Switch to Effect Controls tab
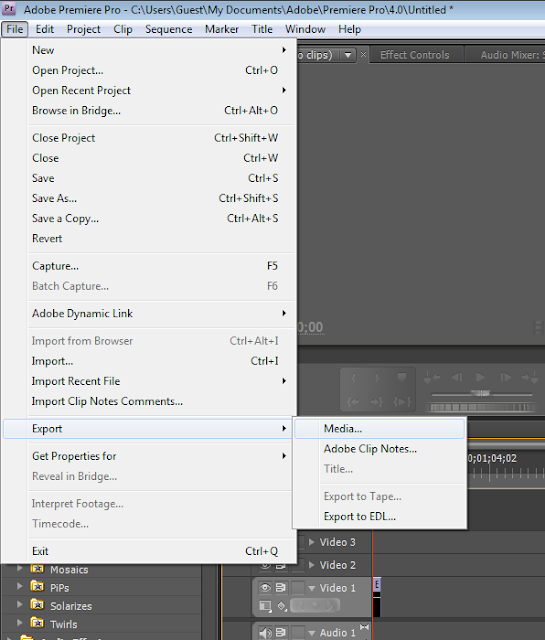Screen dimensions: 545x640 (x=414, y=55)
